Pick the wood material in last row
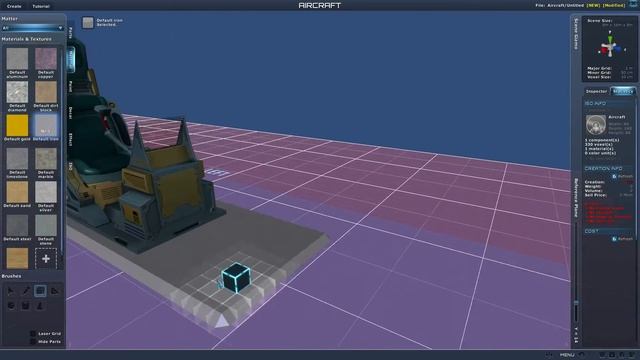The image size is (640, 360). click(x=17, y=258)
